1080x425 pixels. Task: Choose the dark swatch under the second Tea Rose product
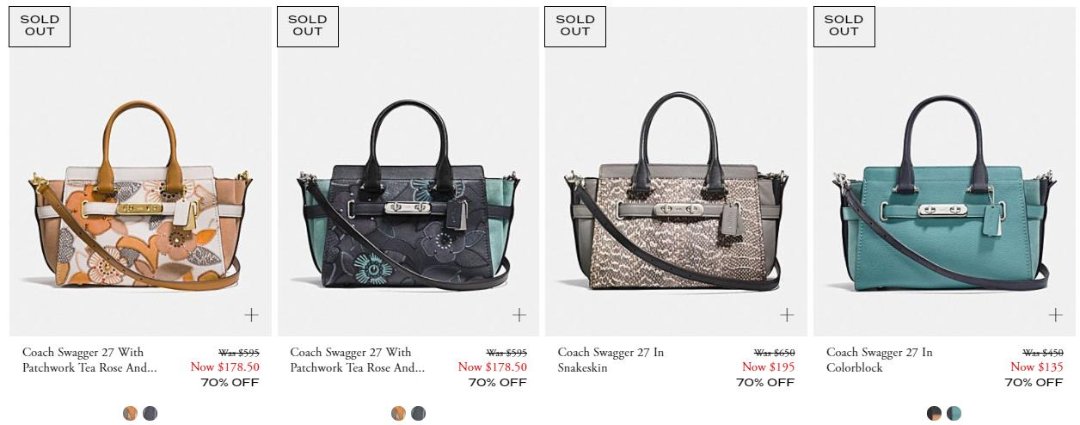point(418,413)
